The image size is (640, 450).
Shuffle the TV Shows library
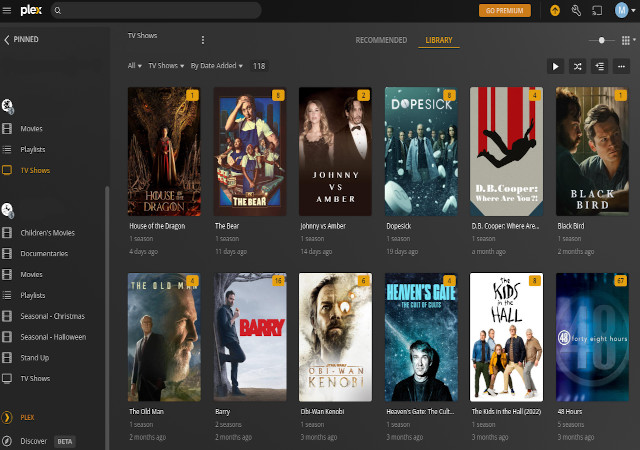[x=578, y=66]
